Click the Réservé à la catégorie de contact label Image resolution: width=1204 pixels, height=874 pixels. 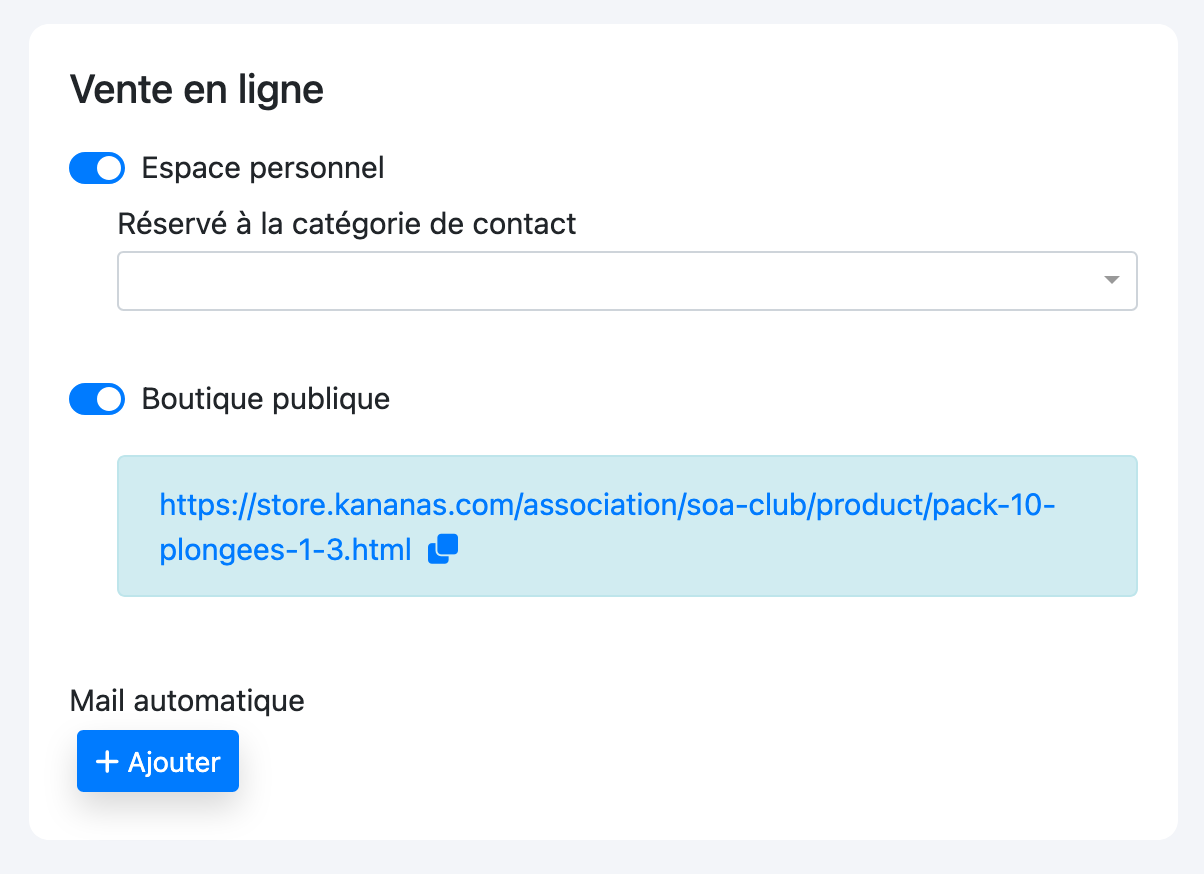[347, 223]
